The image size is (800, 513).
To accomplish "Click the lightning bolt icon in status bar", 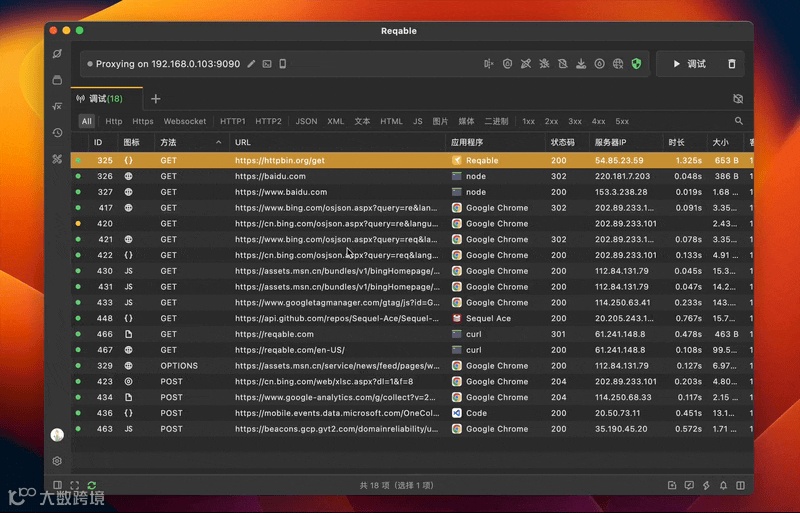I will (x=706, y=485).
